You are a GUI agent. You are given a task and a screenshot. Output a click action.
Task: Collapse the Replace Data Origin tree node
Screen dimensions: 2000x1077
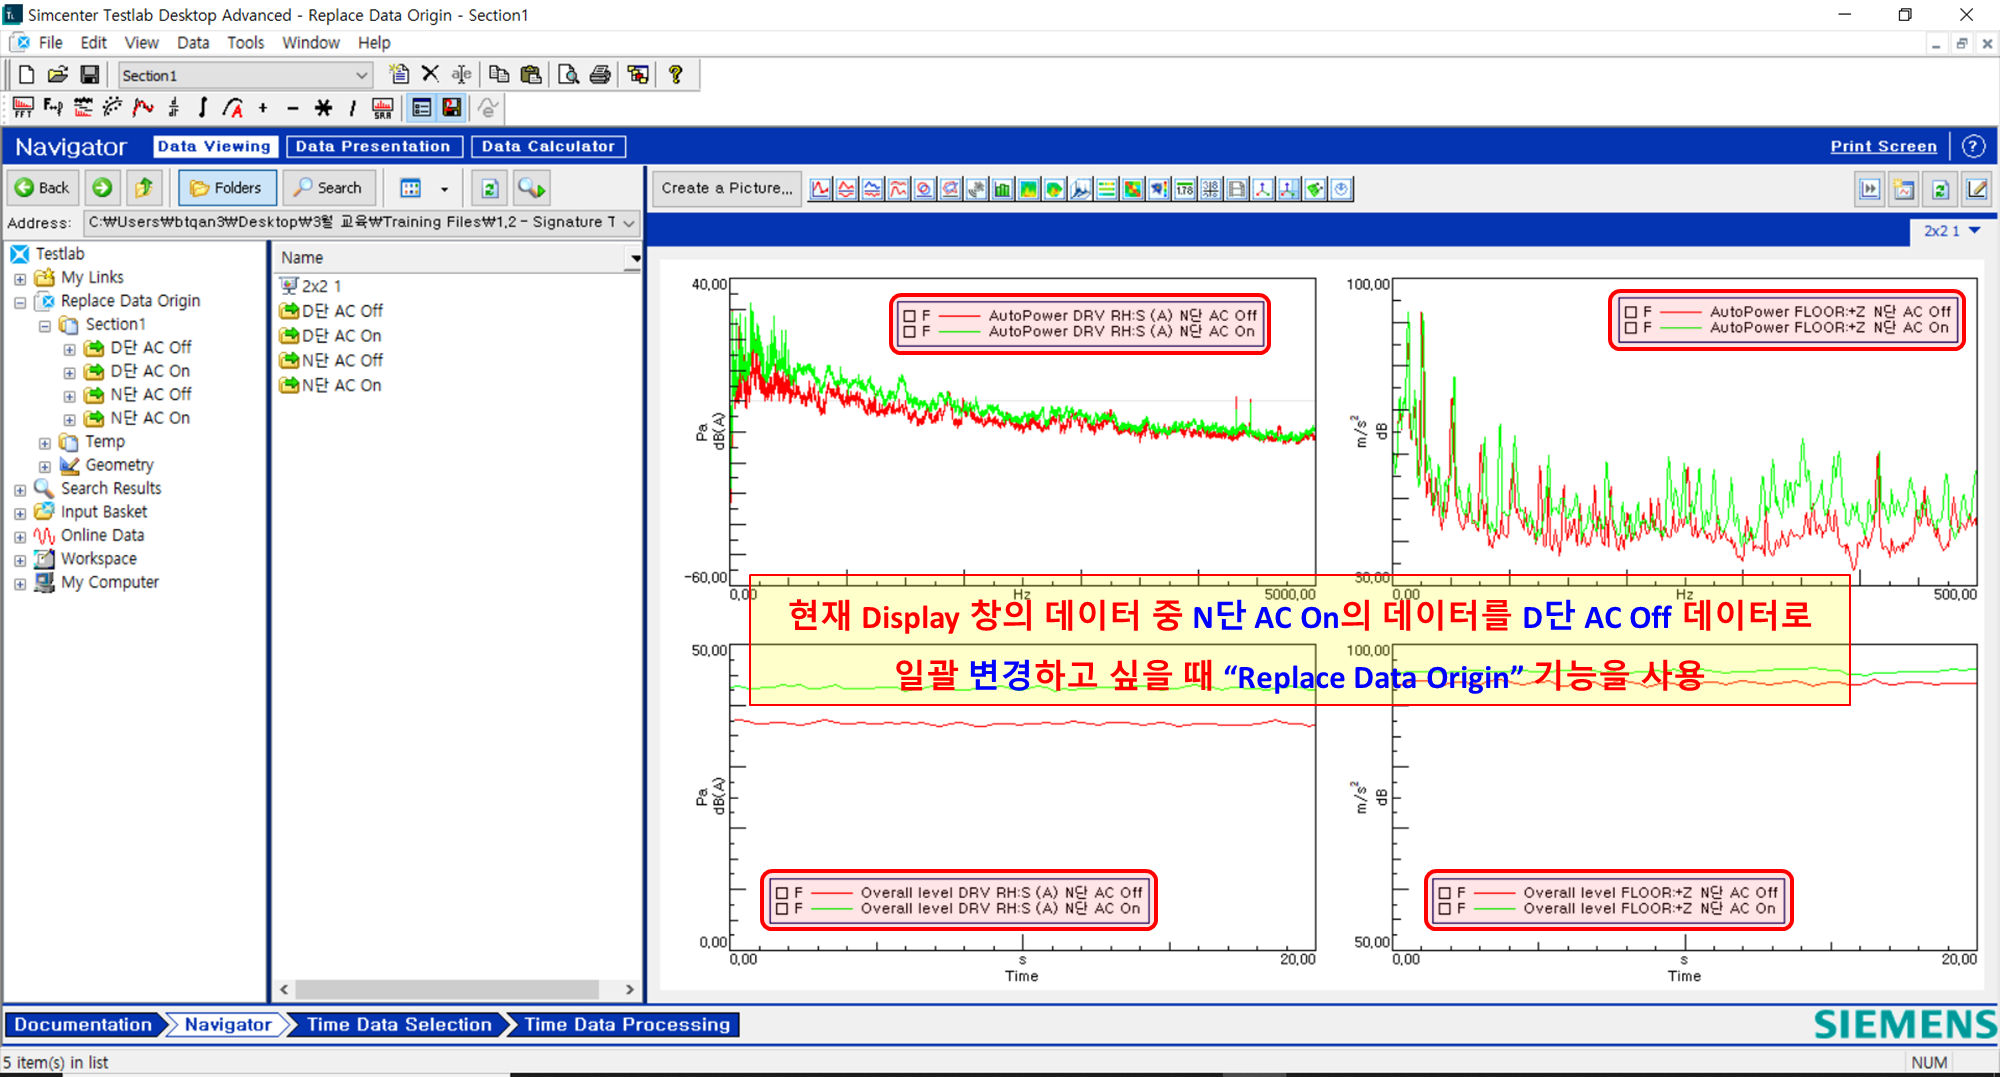click(x=20, y=302)
